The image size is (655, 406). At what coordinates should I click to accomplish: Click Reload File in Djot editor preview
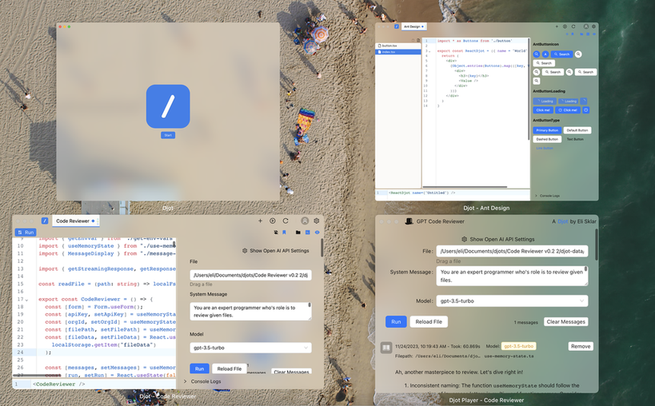click(229, 369)
